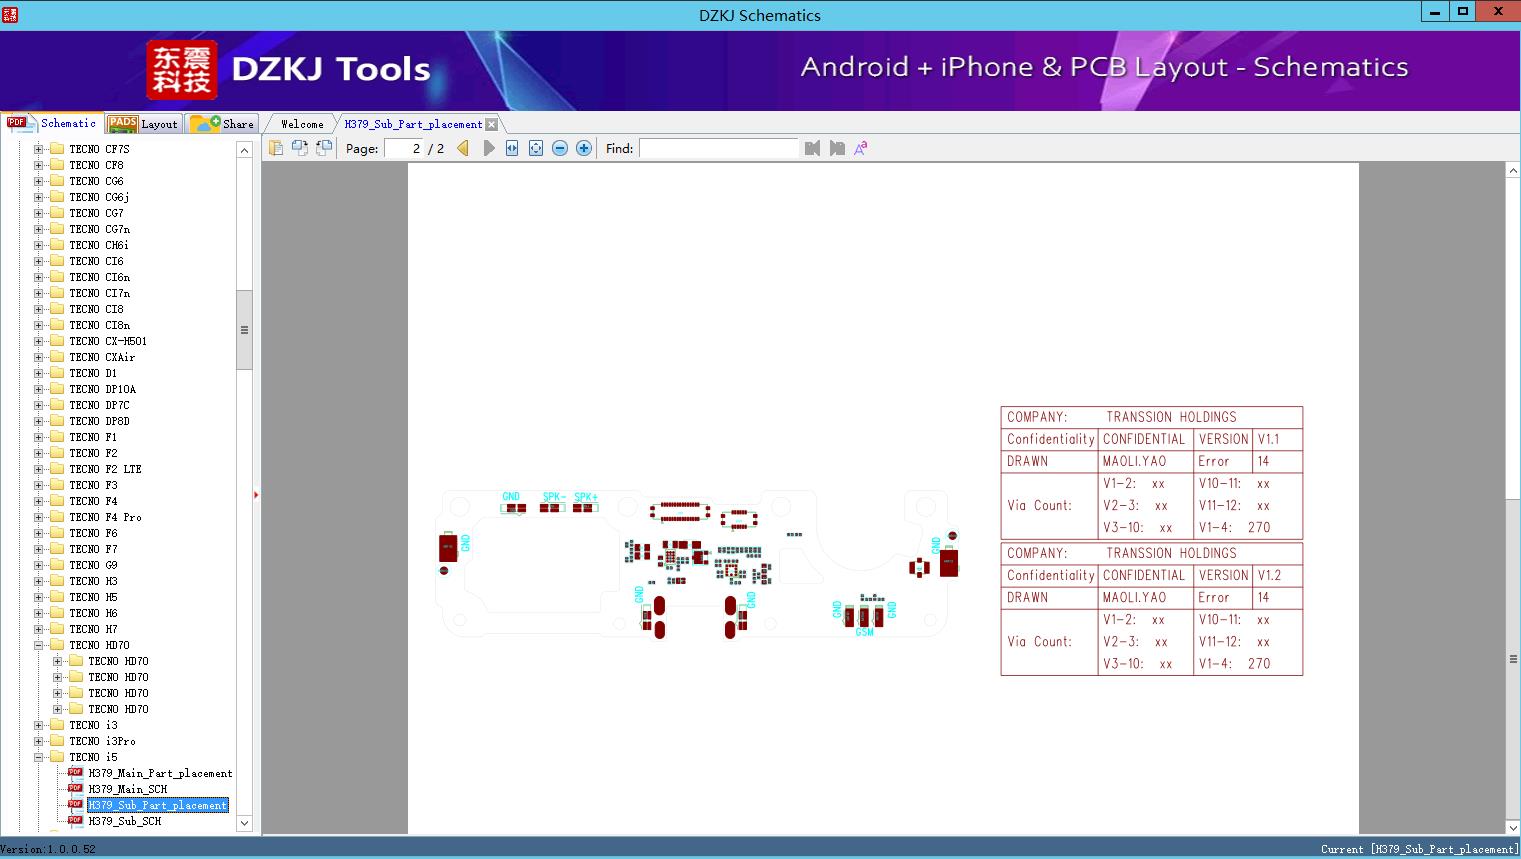
Task: Expand the TECNO CF7S folder
Action: pos(39,149)
